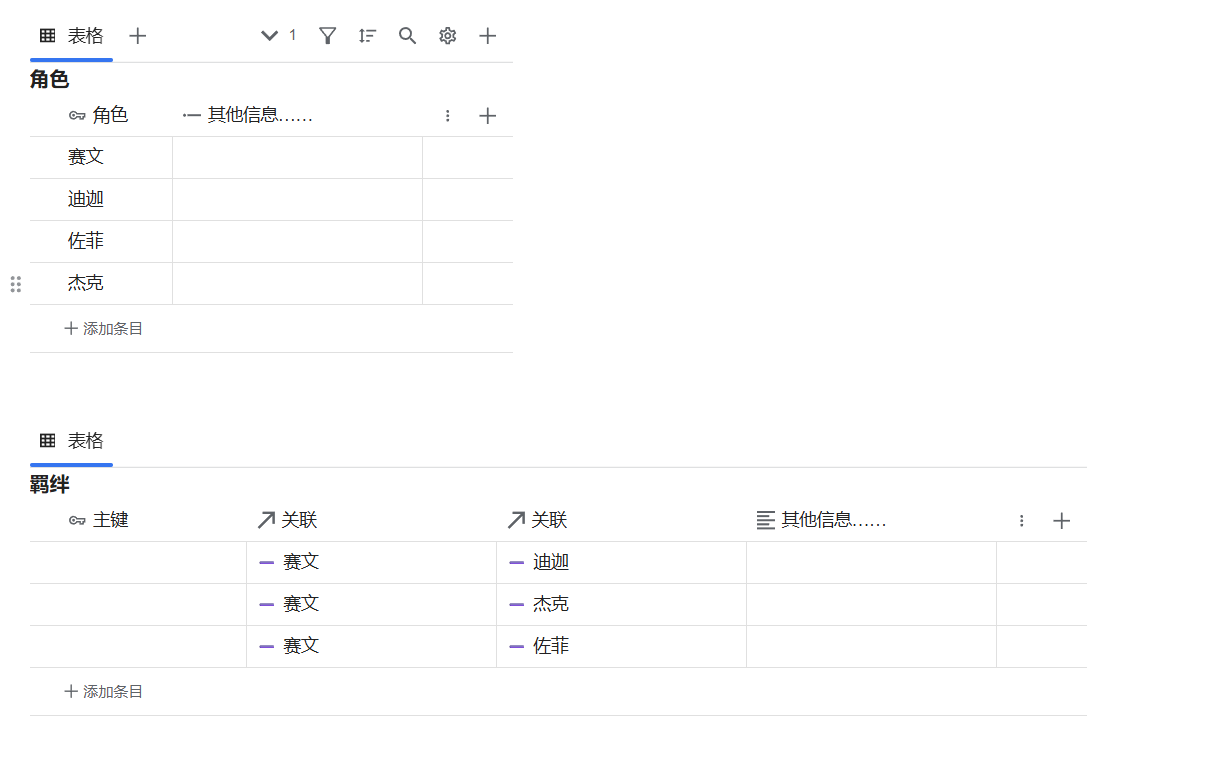The image size is (1214, 774).
Task: Open column menu in 羁绊 table header
Action: point(1021,521)
